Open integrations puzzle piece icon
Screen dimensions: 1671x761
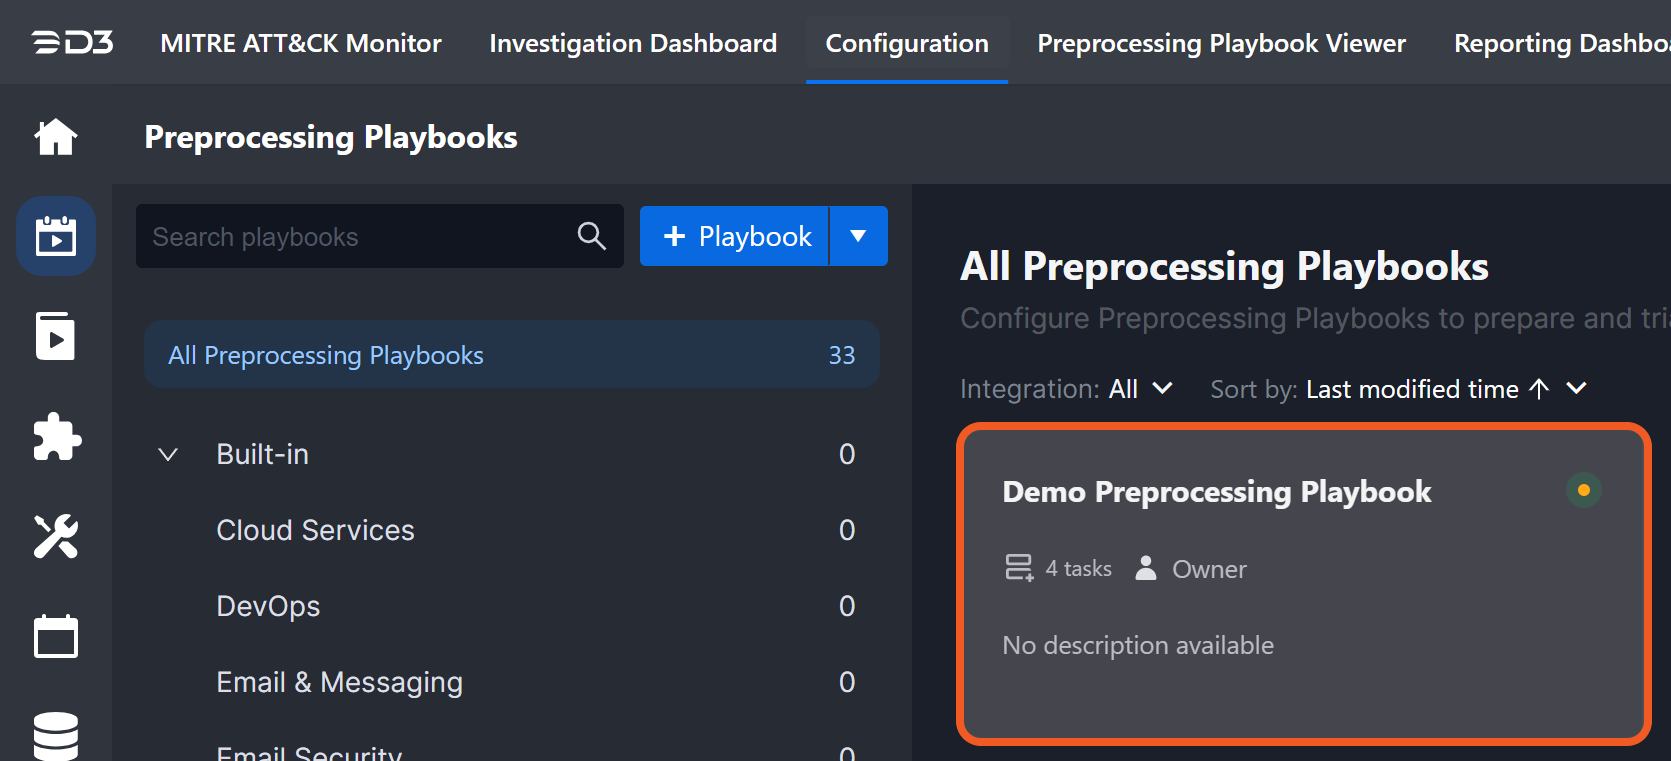coord(56,437)
